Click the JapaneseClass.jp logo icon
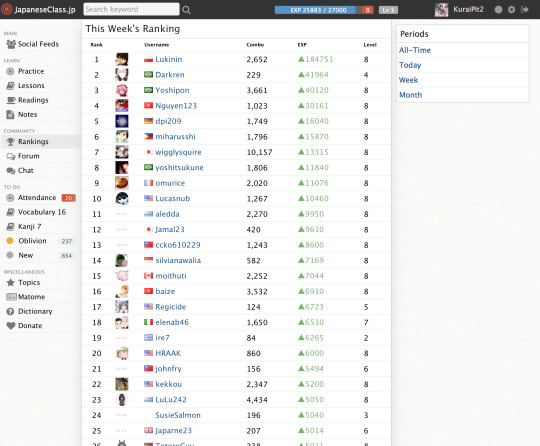 click(x=7, y=9)
